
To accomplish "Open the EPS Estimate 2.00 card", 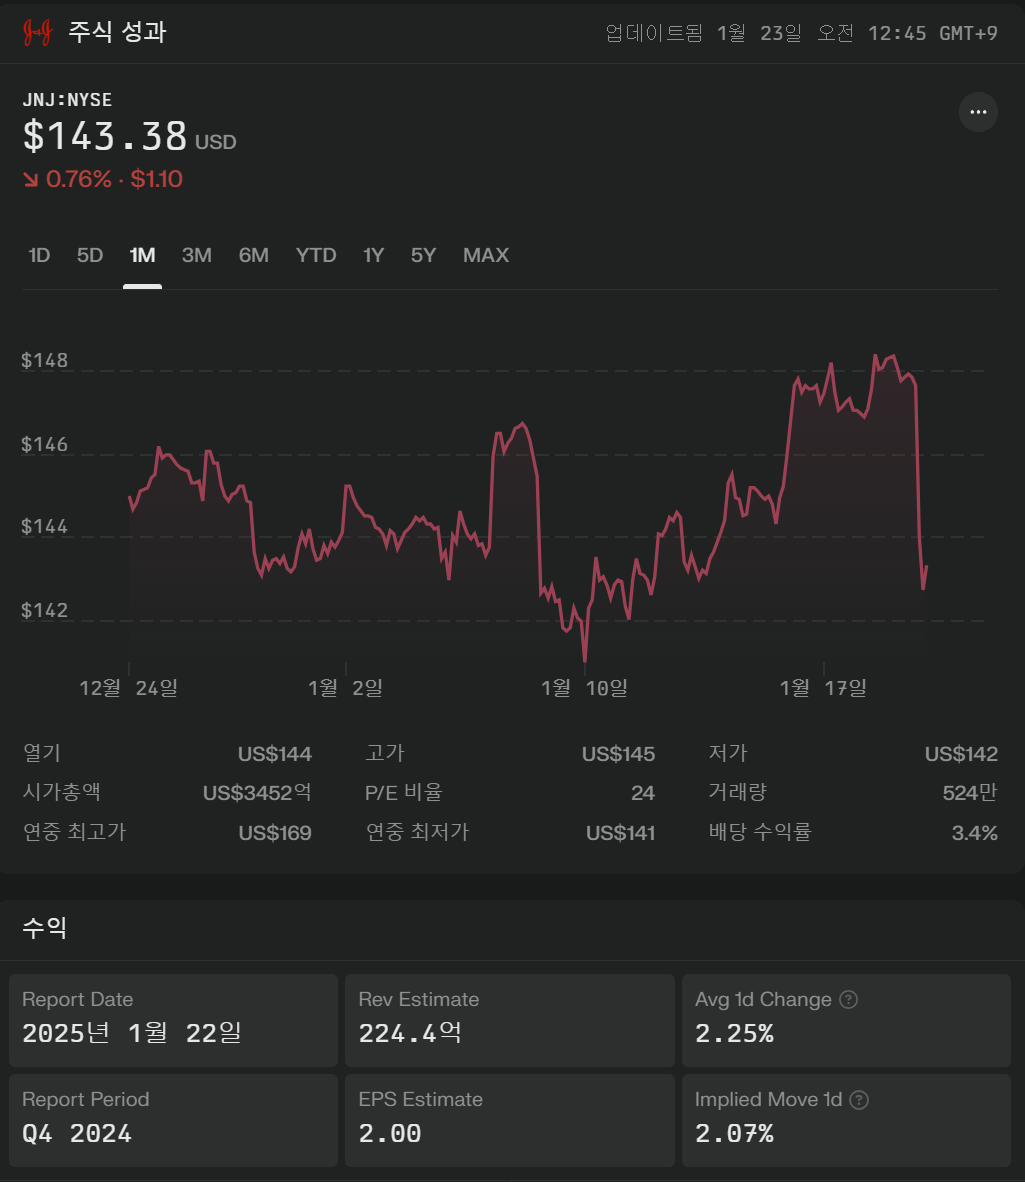I will pos(509,1120).
